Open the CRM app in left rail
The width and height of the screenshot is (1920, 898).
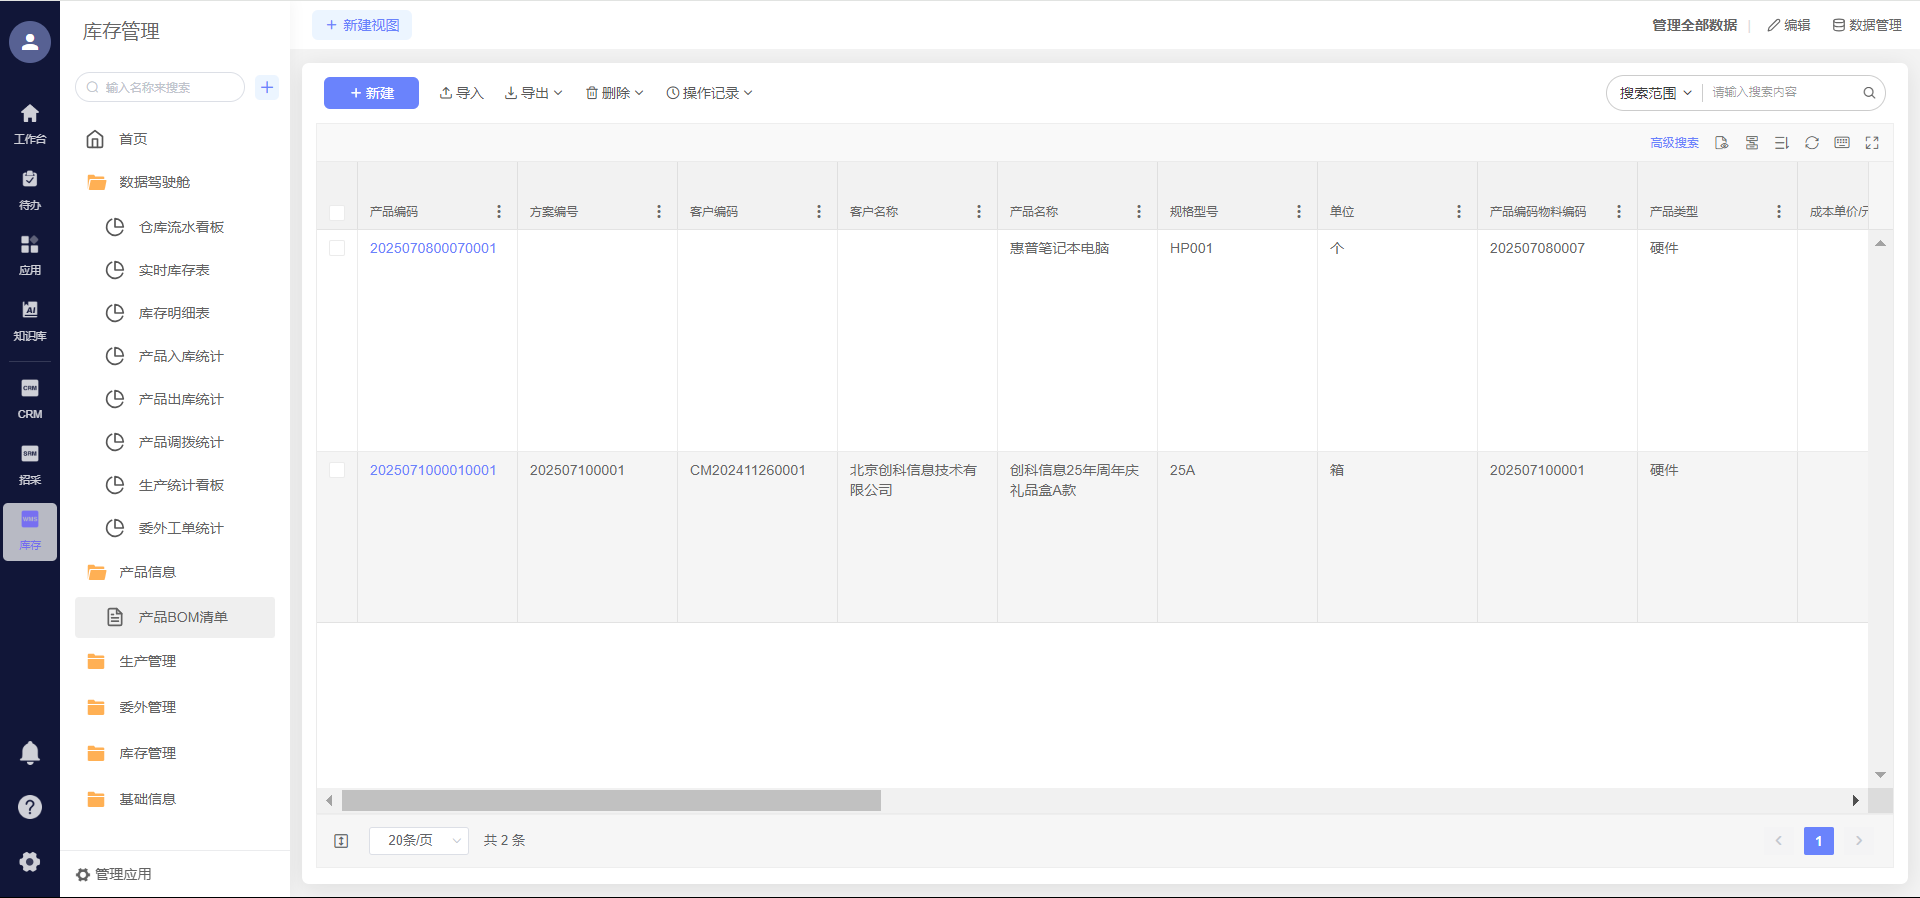point(30,398)
